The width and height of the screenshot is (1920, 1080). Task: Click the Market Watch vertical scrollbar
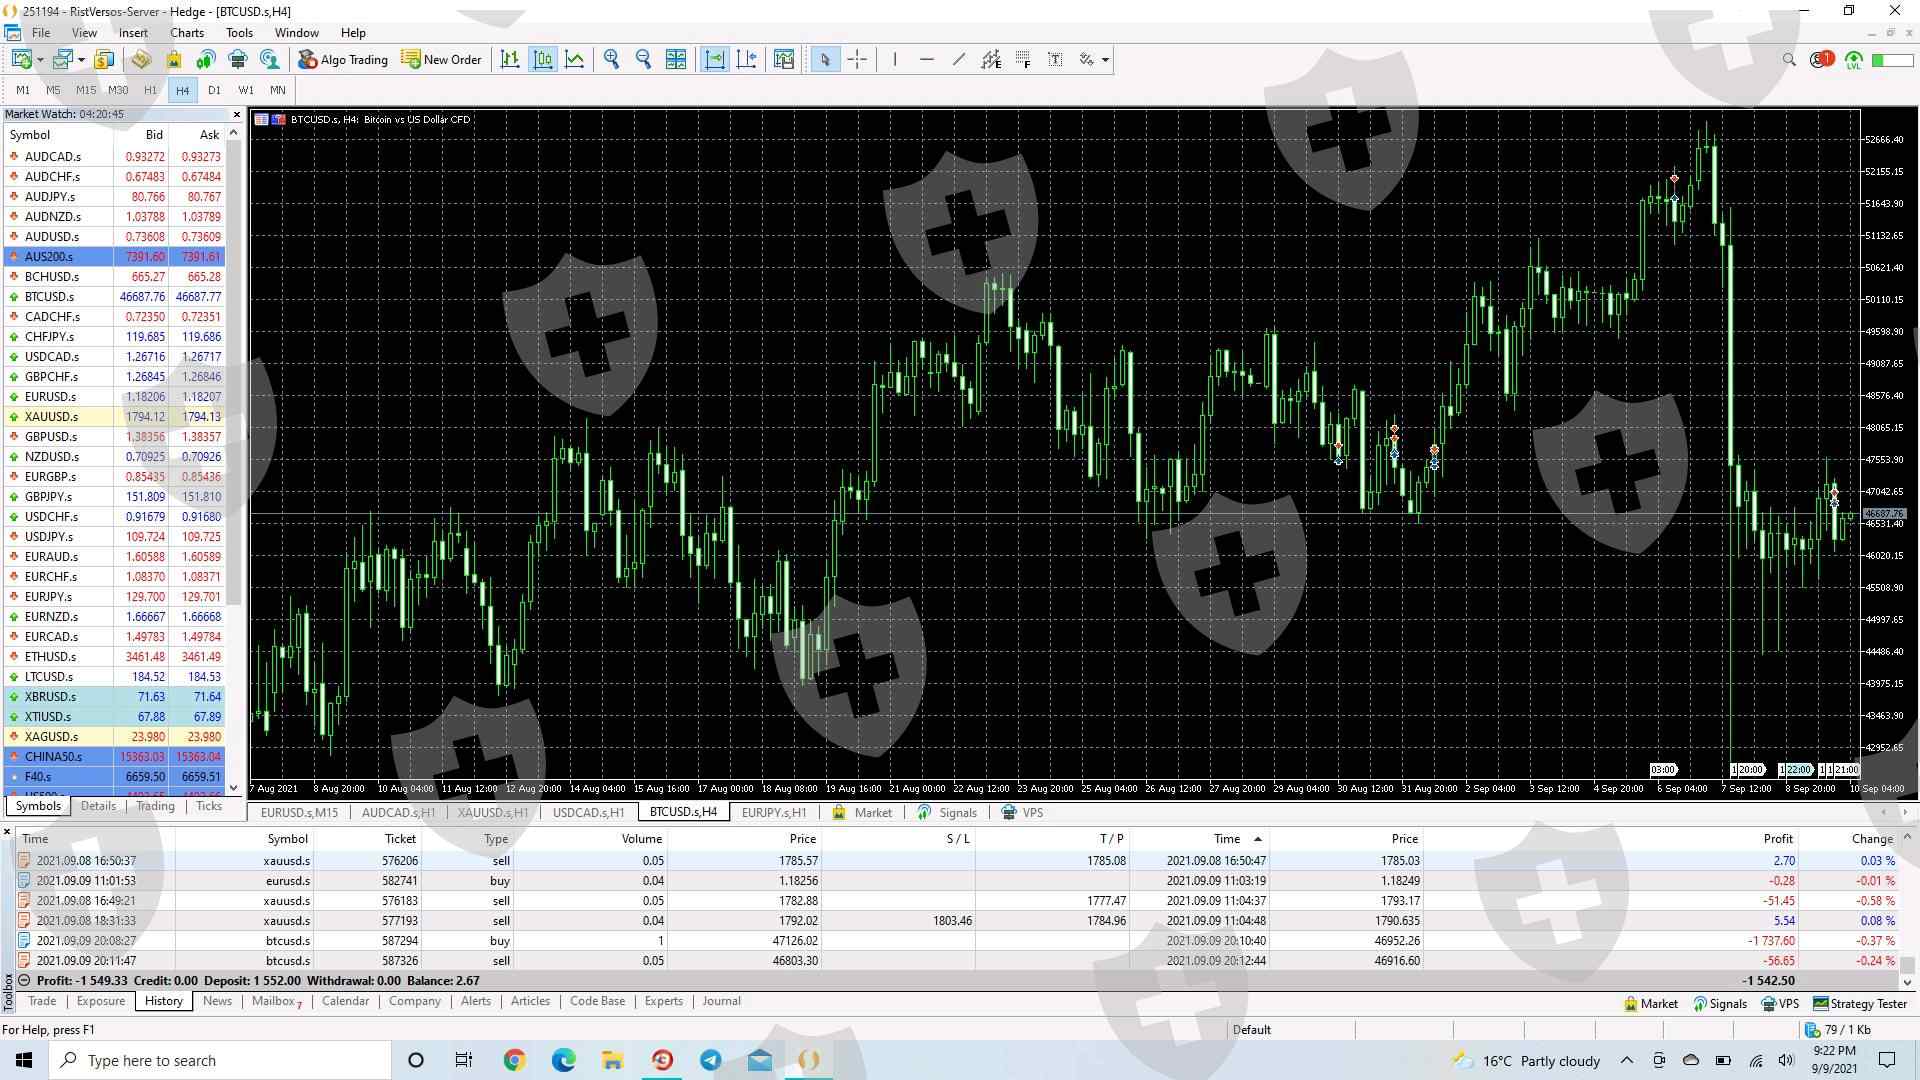click(x=234, y=400)
